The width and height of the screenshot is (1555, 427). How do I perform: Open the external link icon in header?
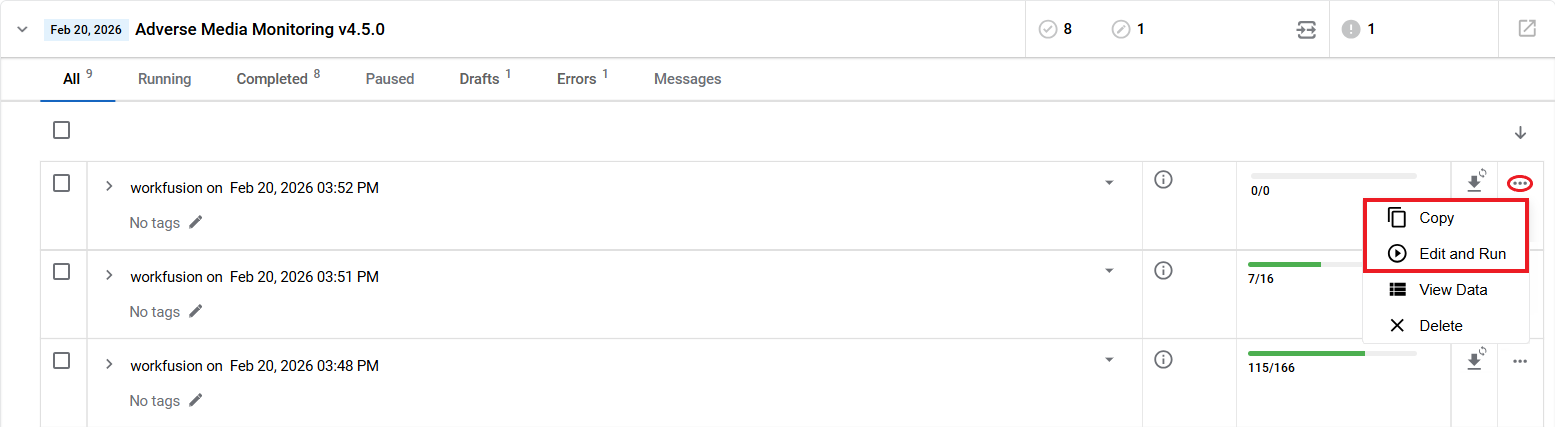click(x=1526, y=29)
